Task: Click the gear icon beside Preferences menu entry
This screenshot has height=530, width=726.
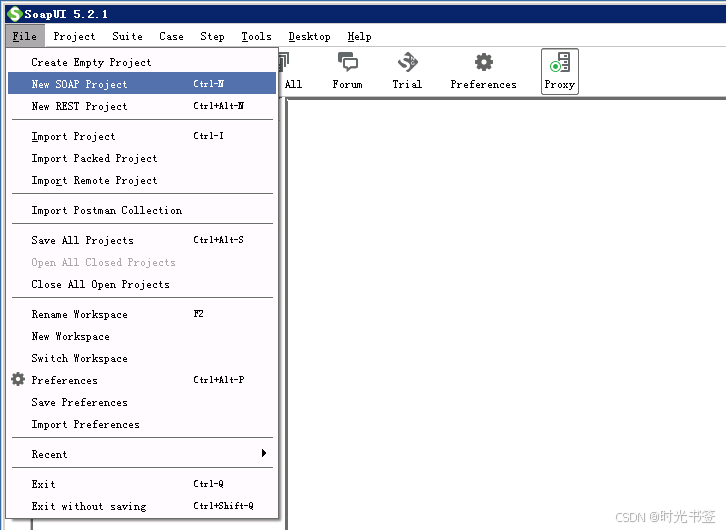Action: tap(18, 379)
